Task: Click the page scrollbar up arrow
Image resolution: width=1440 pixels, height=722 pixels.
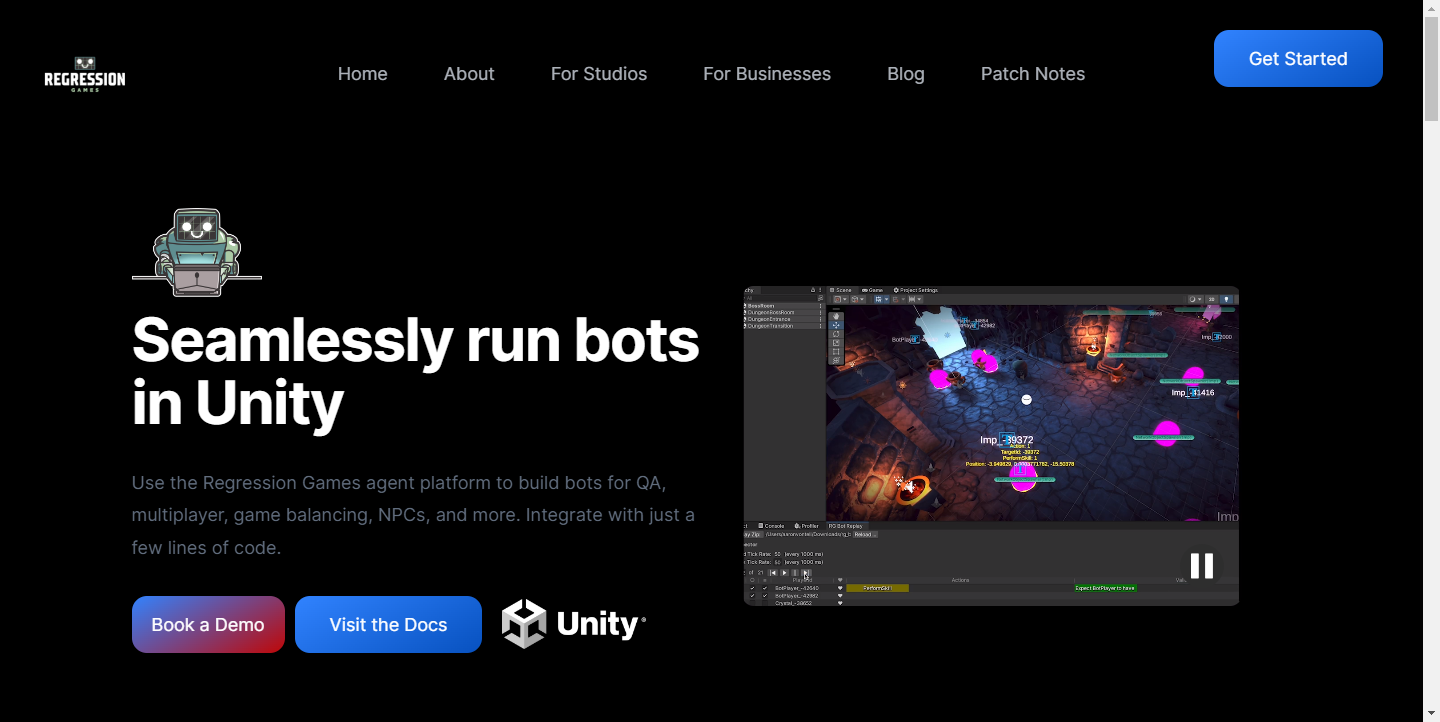Action: tap(1431, 8)
